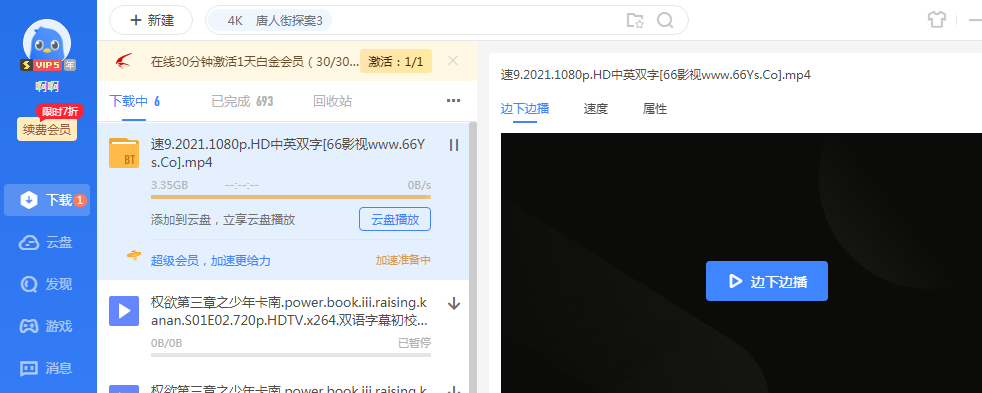The image size is (982, 393).
Task: Open the 发现 discover section
Action: pos(47,285)
